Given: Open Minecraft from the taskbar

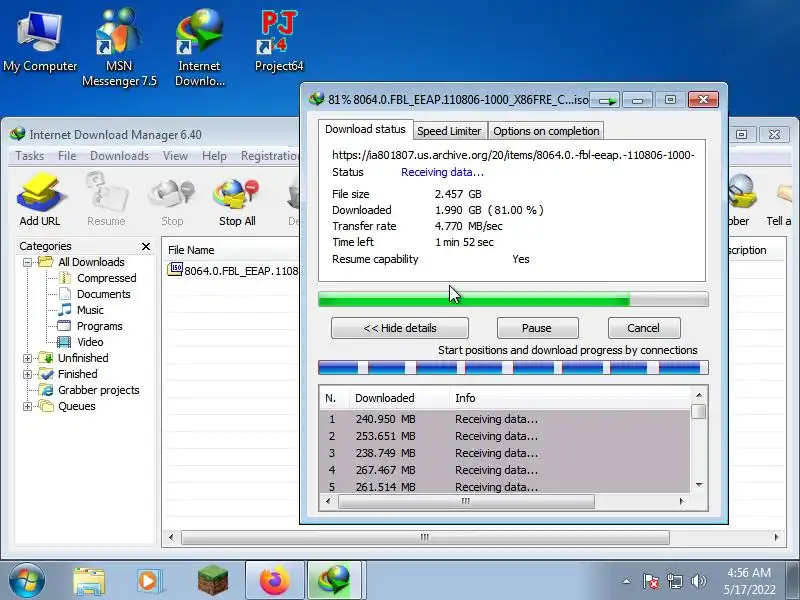Looking at the screenshot, I should point(213,581).
